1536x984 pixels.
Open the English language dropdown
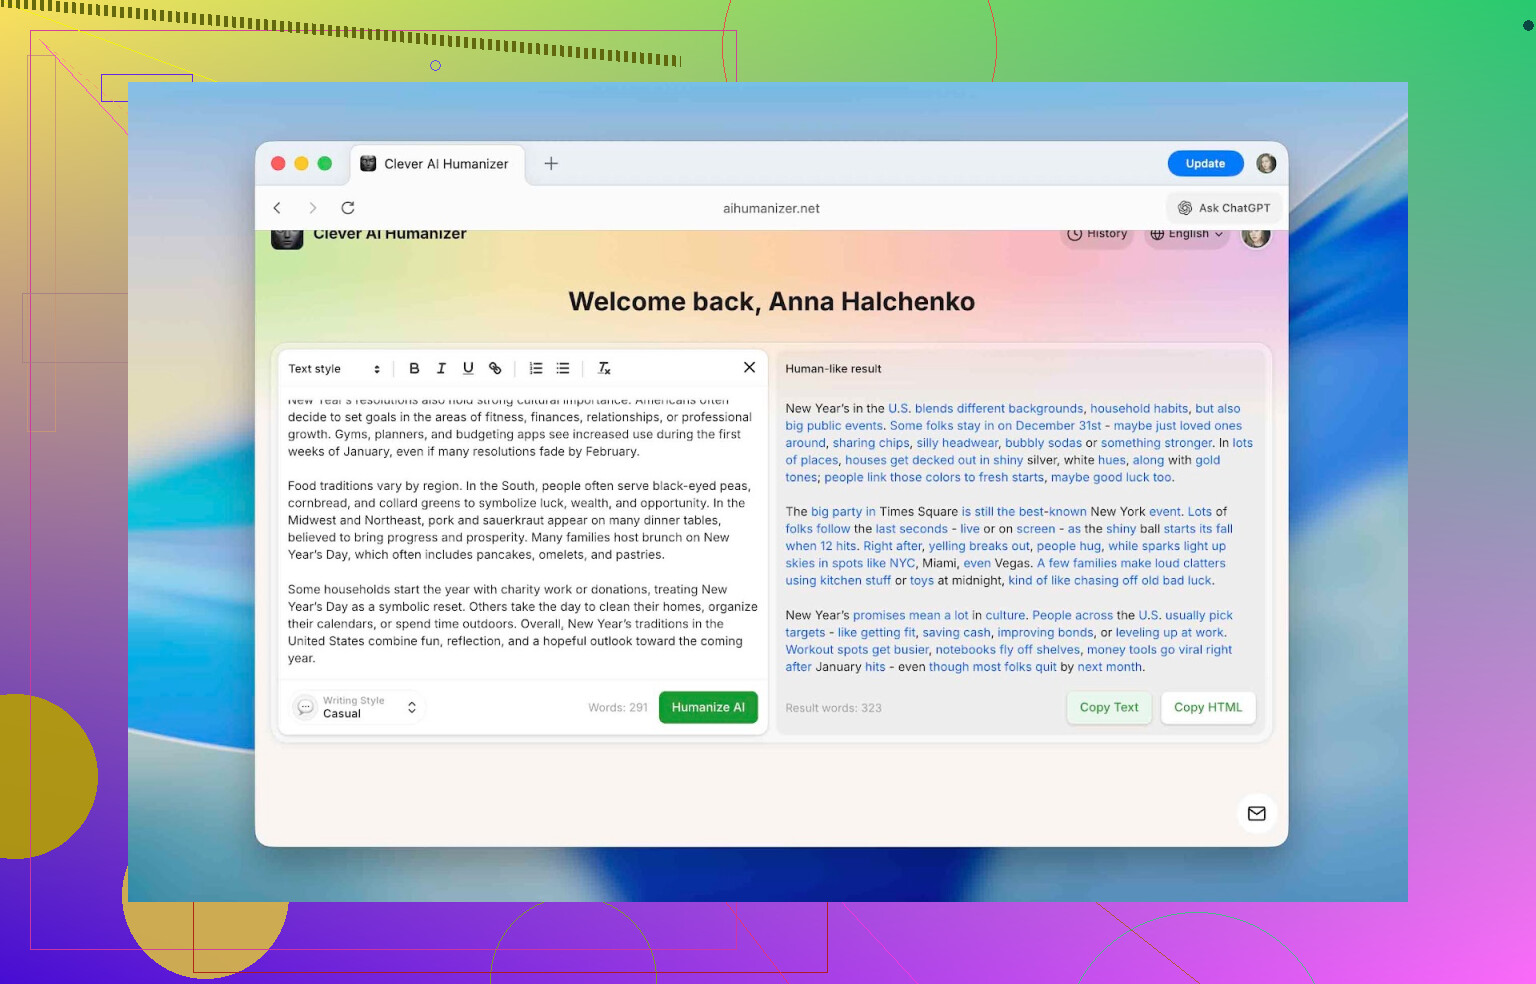(x=1186, y=234)
